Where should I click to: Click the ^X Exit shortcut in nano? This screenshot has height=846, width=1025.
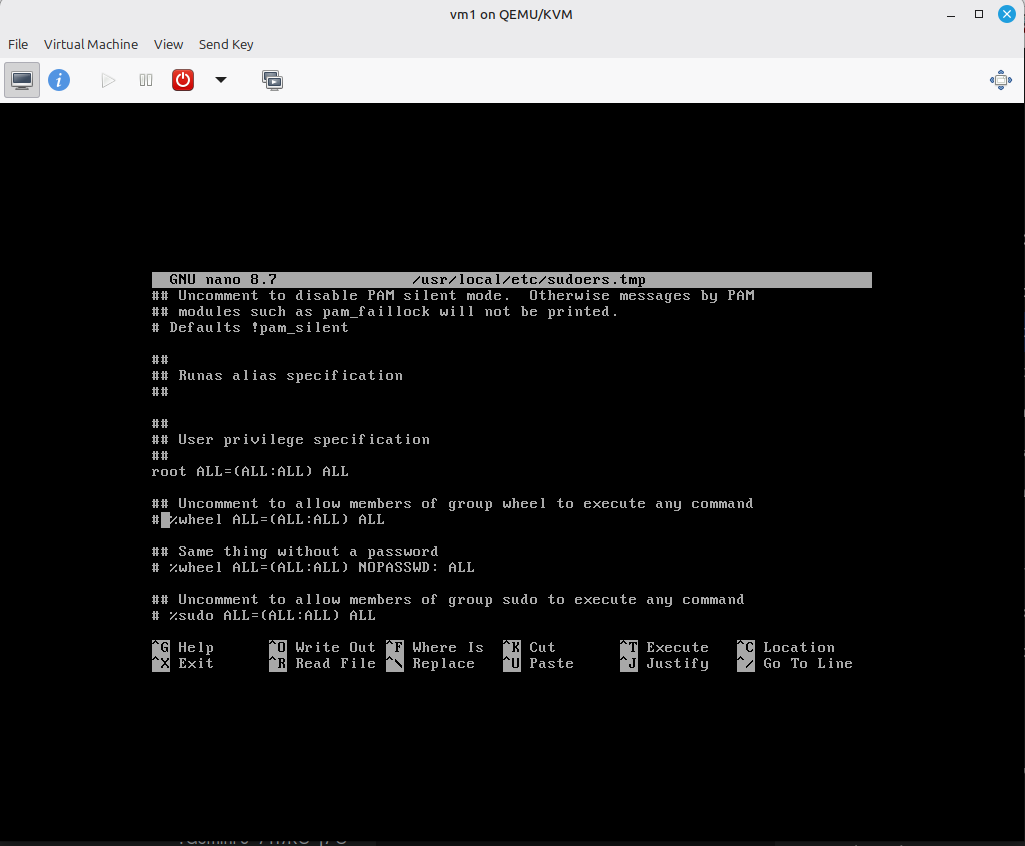(184, 663)
